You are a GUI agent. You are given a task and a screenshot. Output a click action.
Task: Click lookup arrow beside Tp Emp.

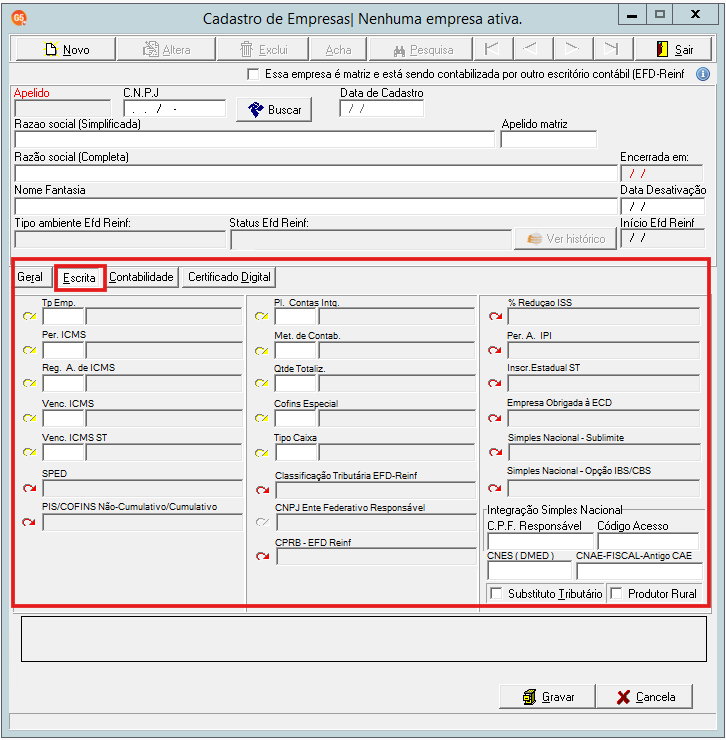(x=30, y=316)
